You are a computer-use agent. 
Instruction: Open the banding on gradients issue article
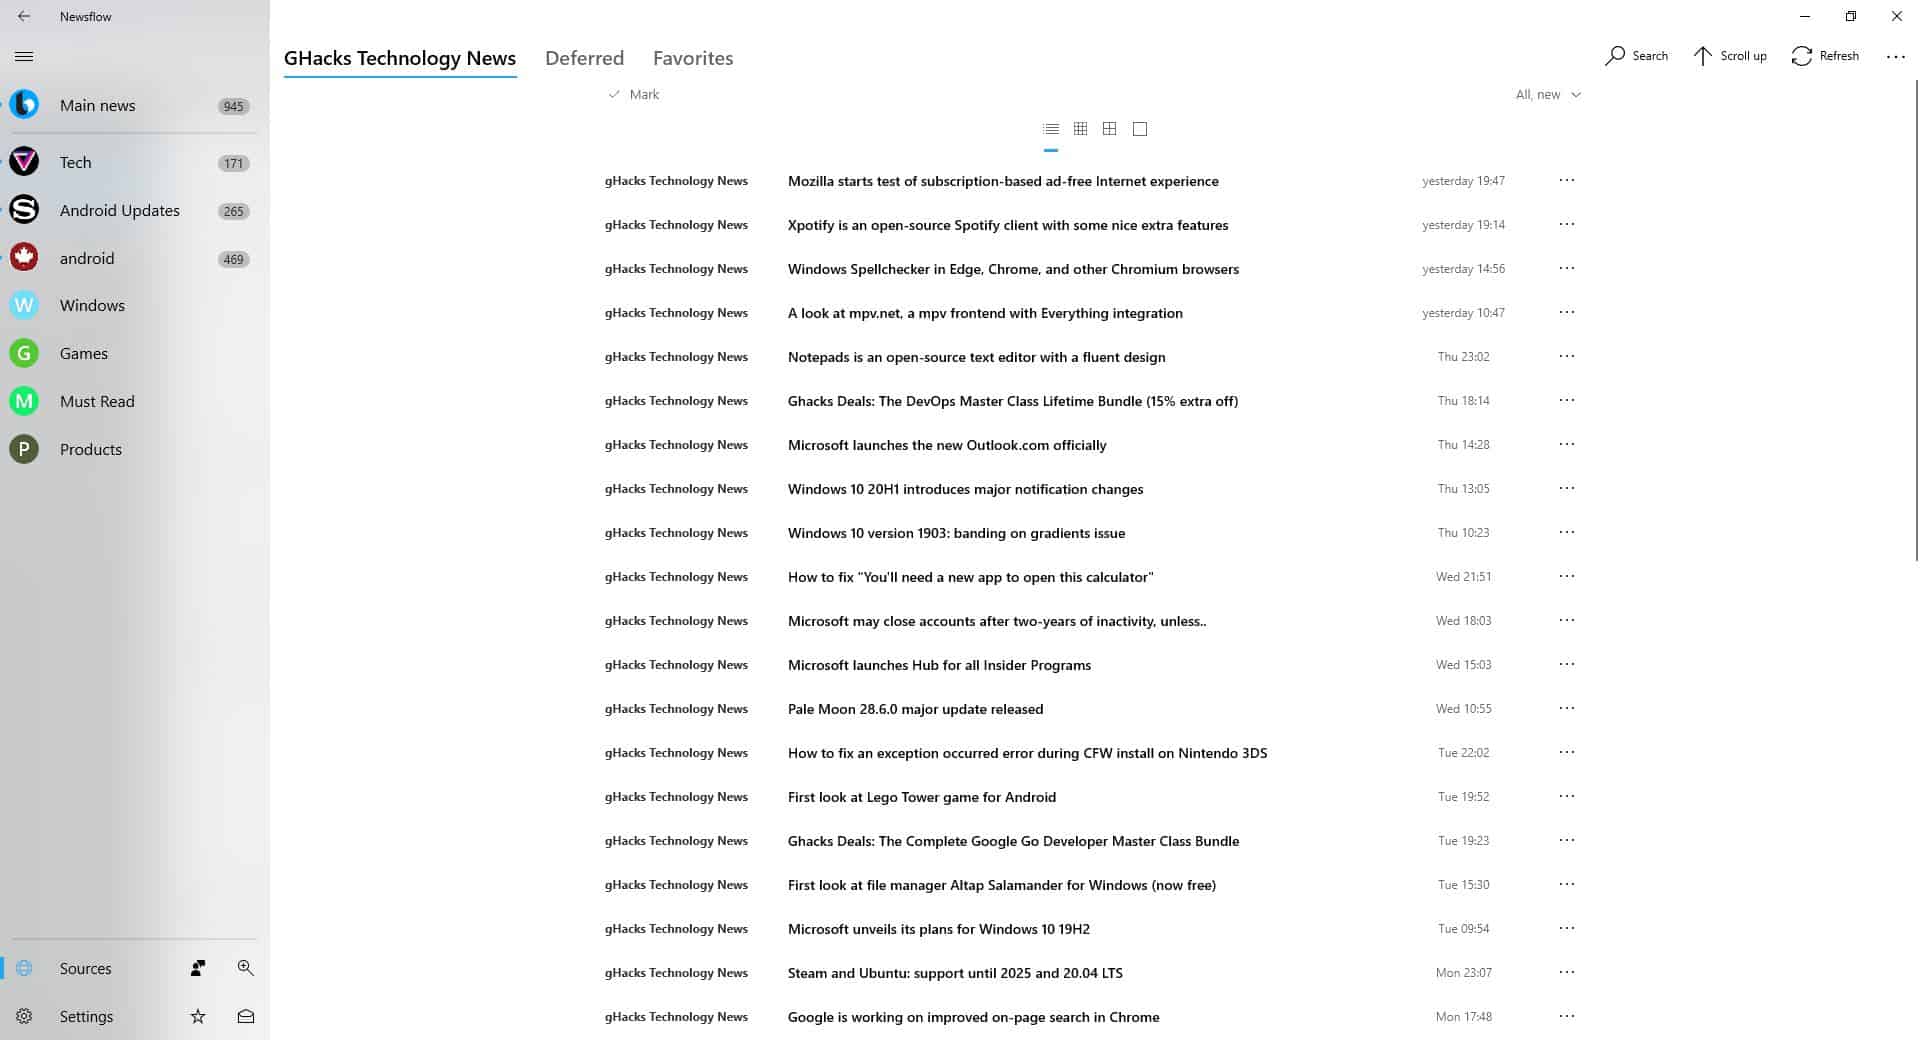(x=956, y=533)
